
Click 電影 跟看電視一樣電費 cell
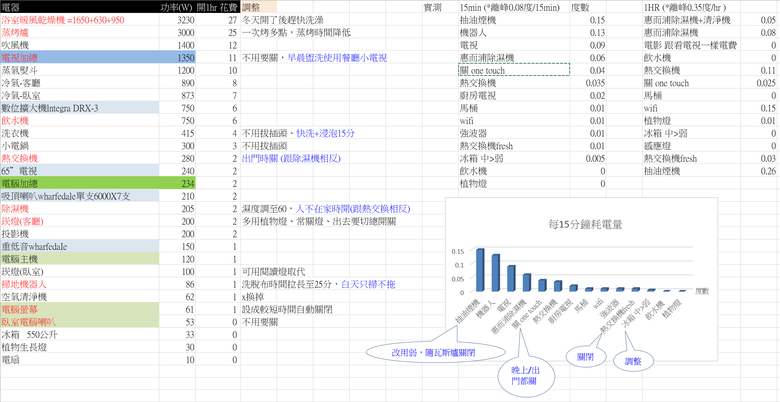(690, 45)
